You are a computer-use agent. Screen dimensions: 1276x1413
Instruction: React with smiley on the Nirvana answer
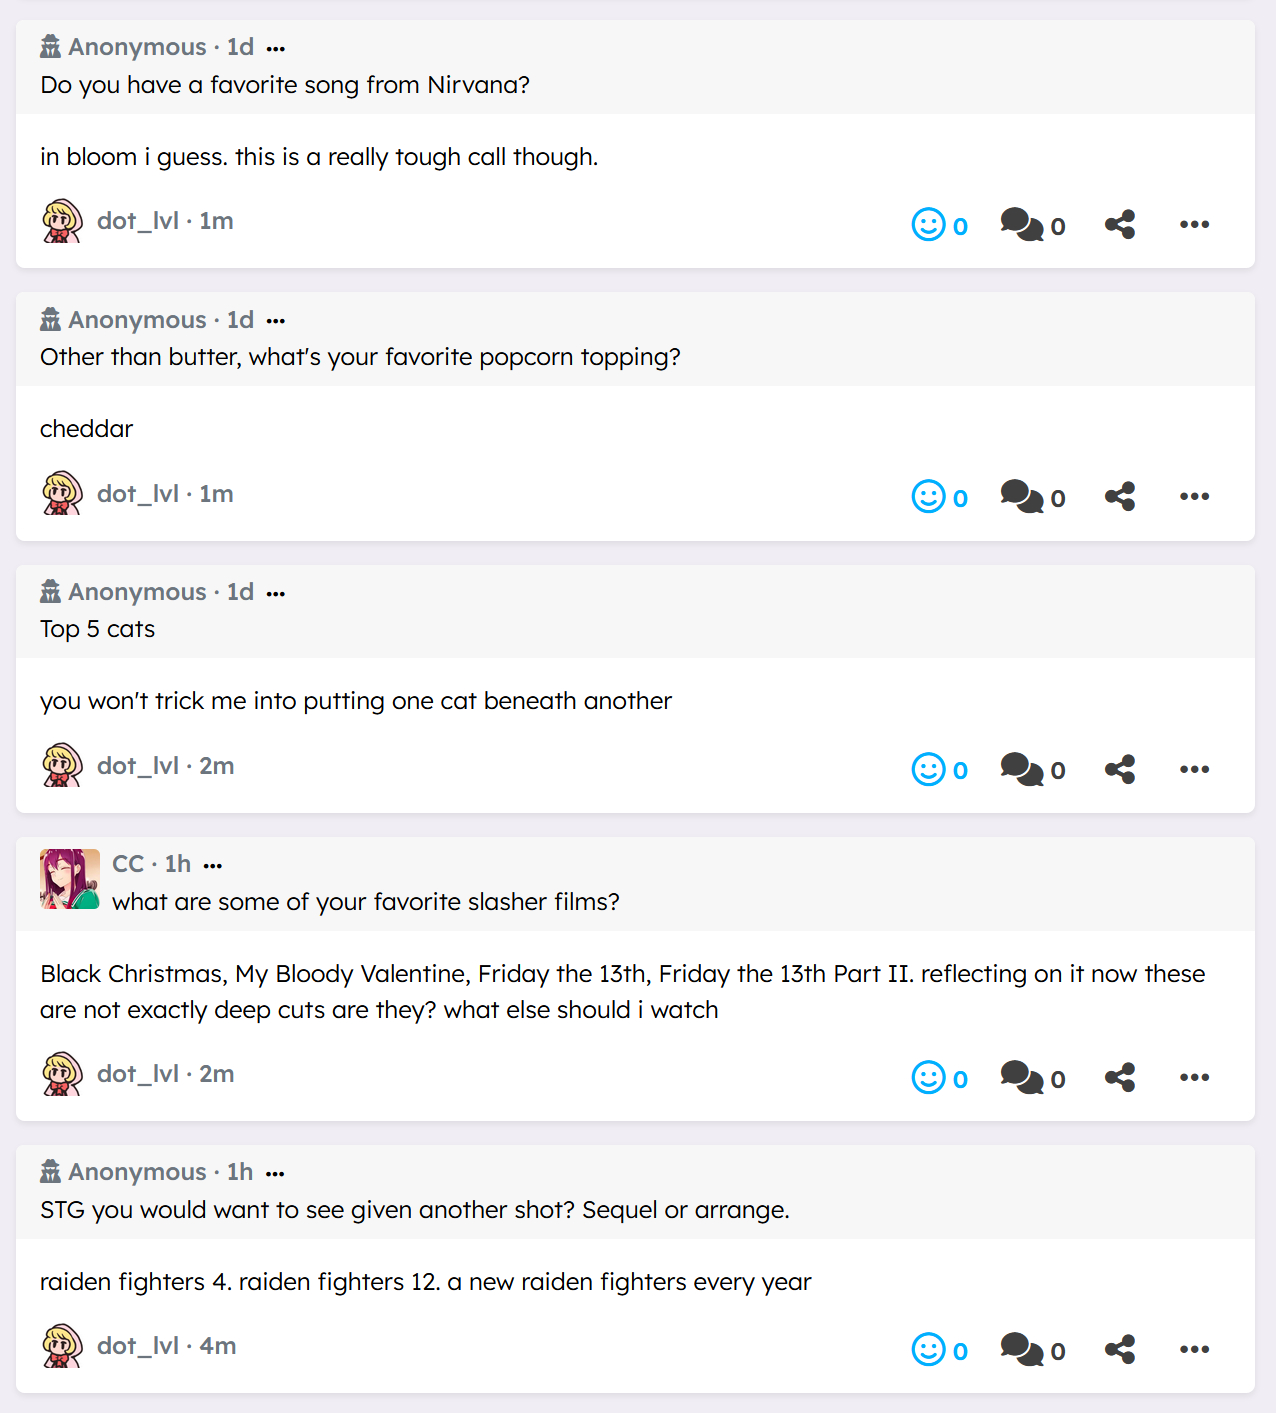click(928, 224)
